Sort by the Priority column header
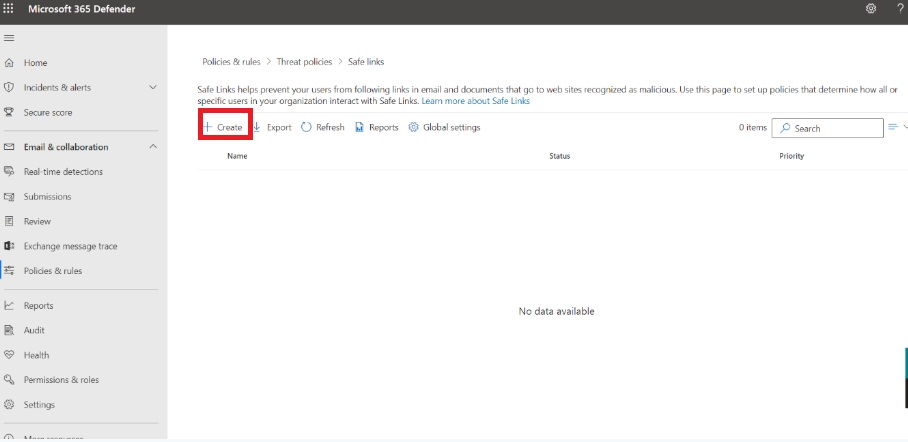This screenshot has height=442, width=908. tap(792, 156)
